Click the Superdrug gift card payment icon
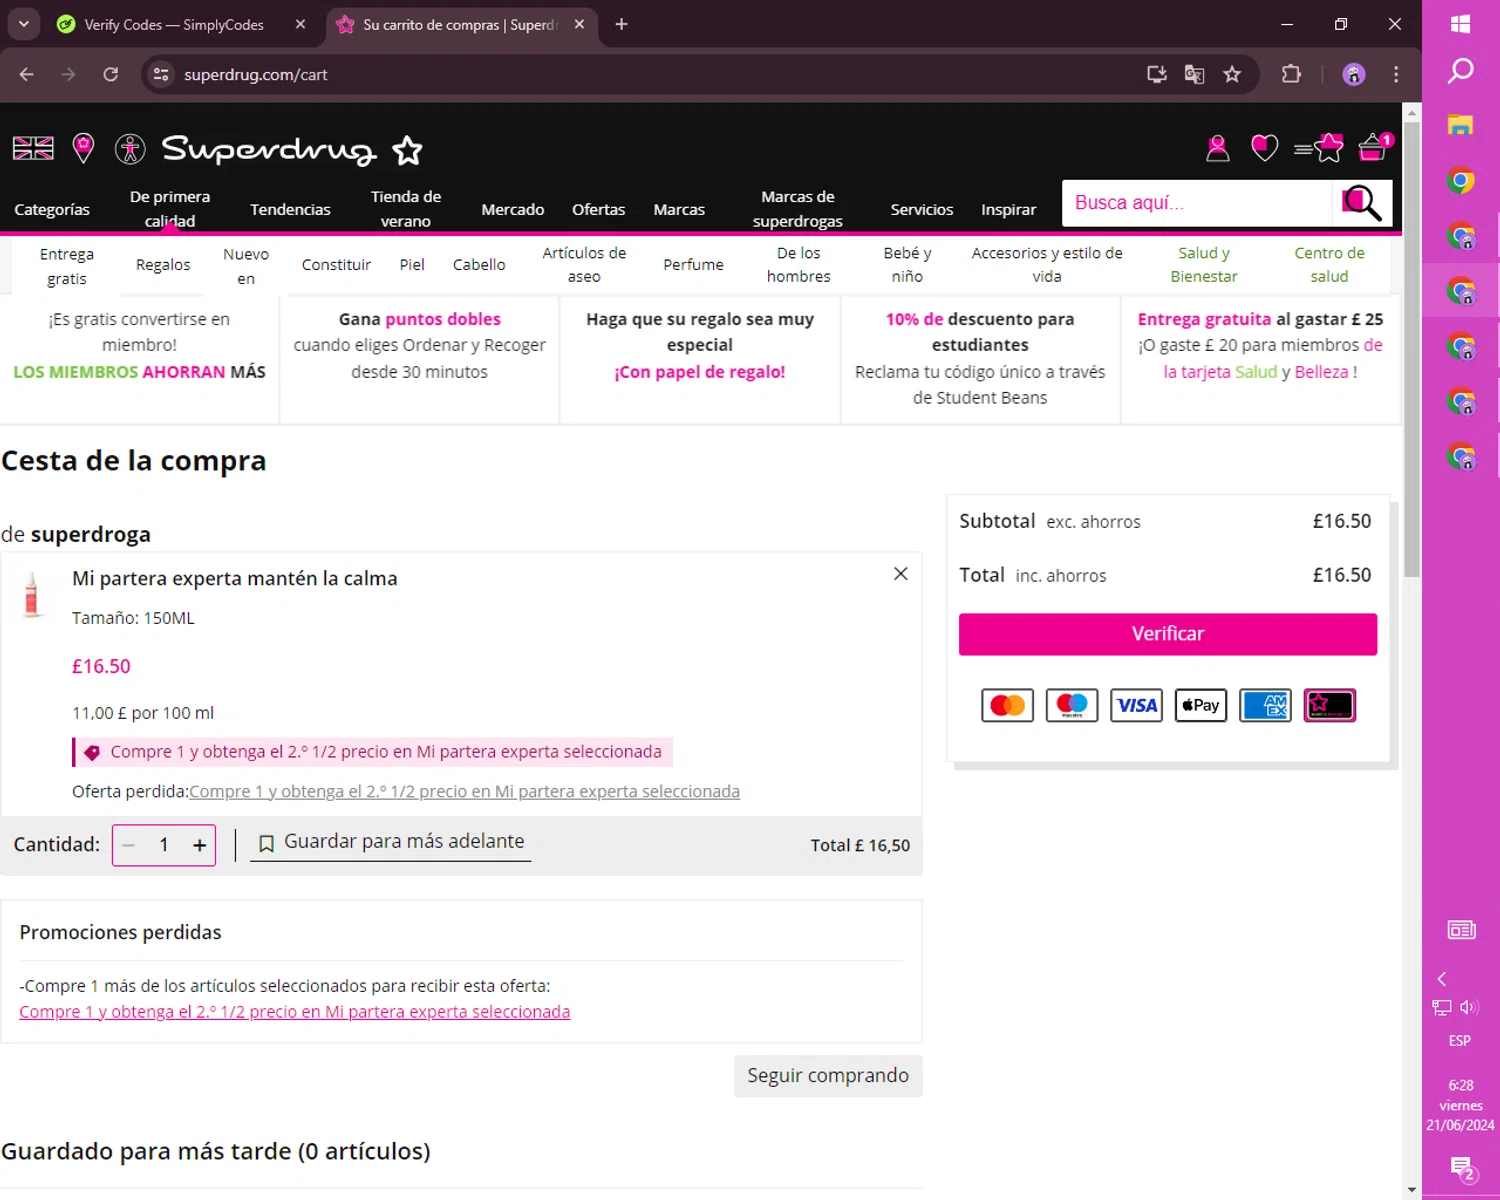The height and width of the screenshot is (1200, 1500). coord(1329,705)
